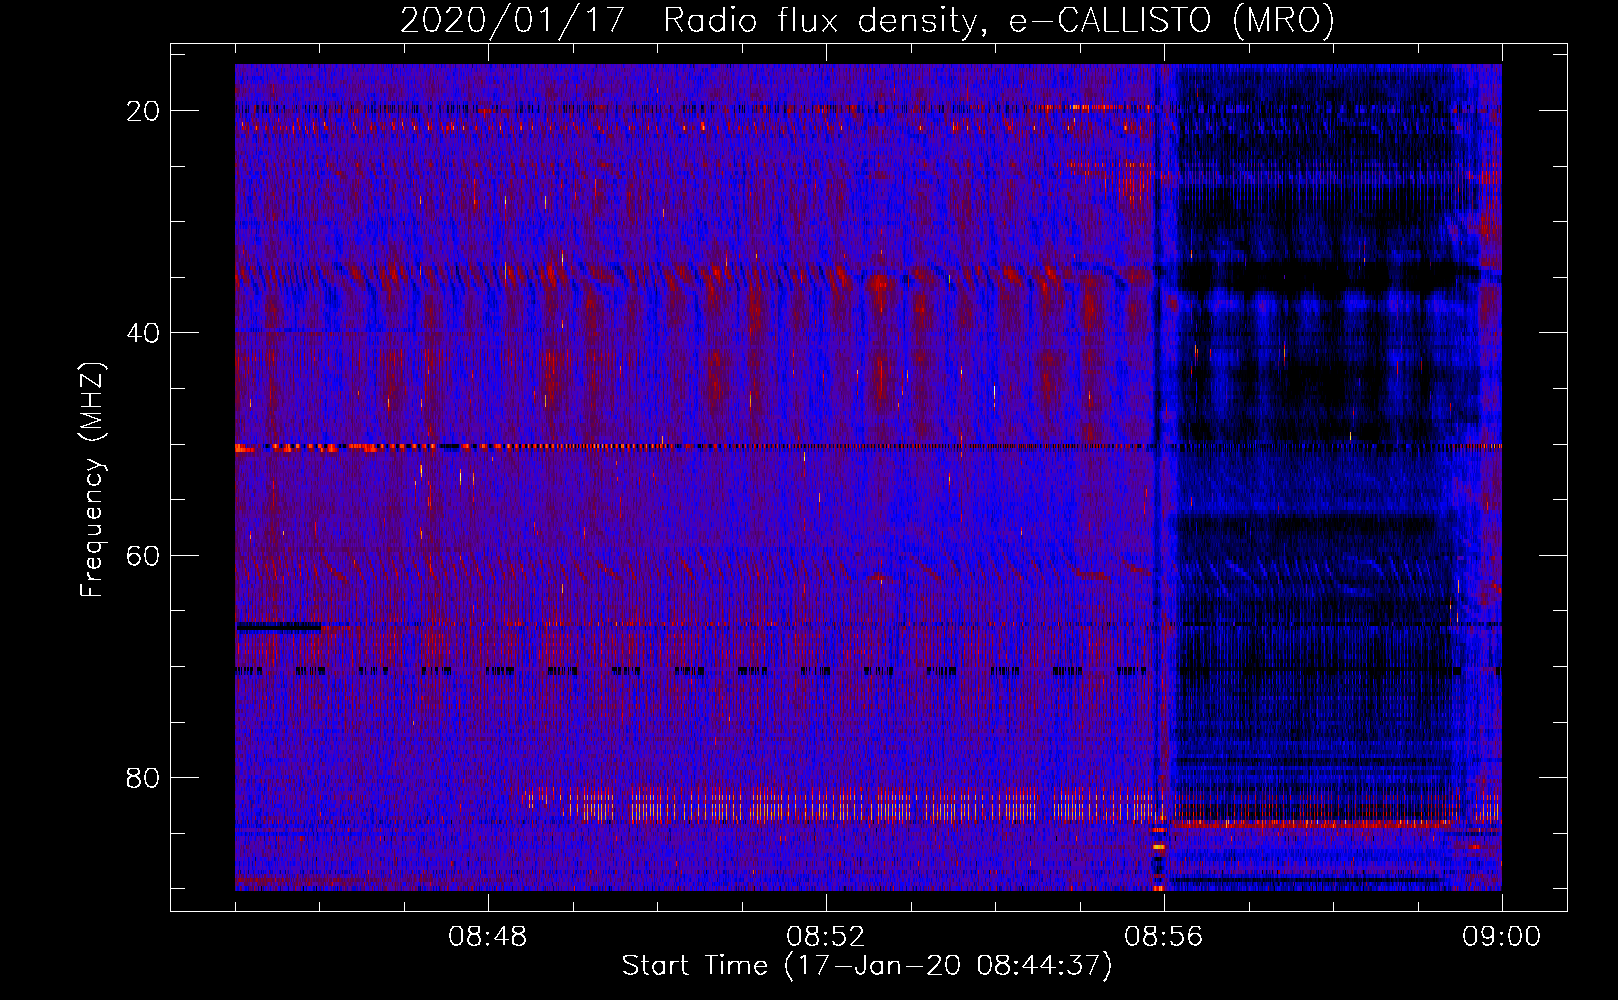Image resolution: width=1618 pixels, height=1000 pixels.
Task: Click the 08:56 time tick label
Action: tap(1164, 937)
